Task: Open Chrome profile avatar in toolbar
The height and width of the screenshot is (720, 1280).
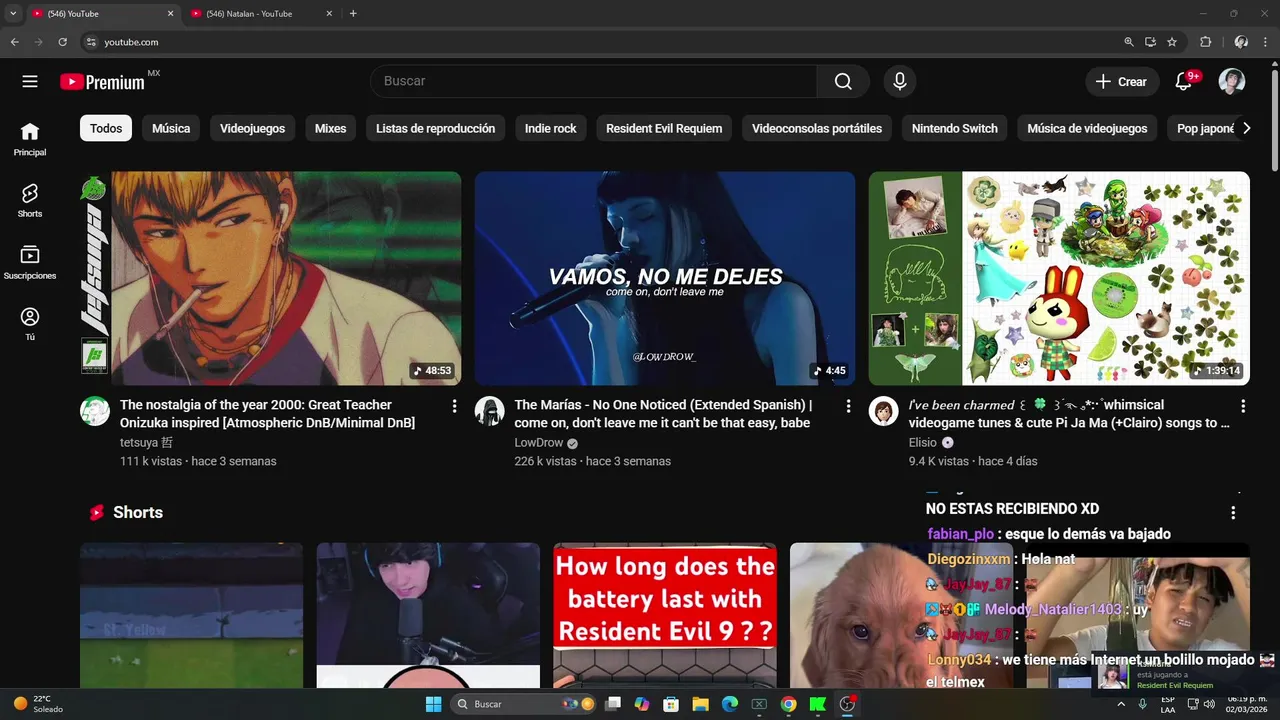Action: coord(1241,42)
